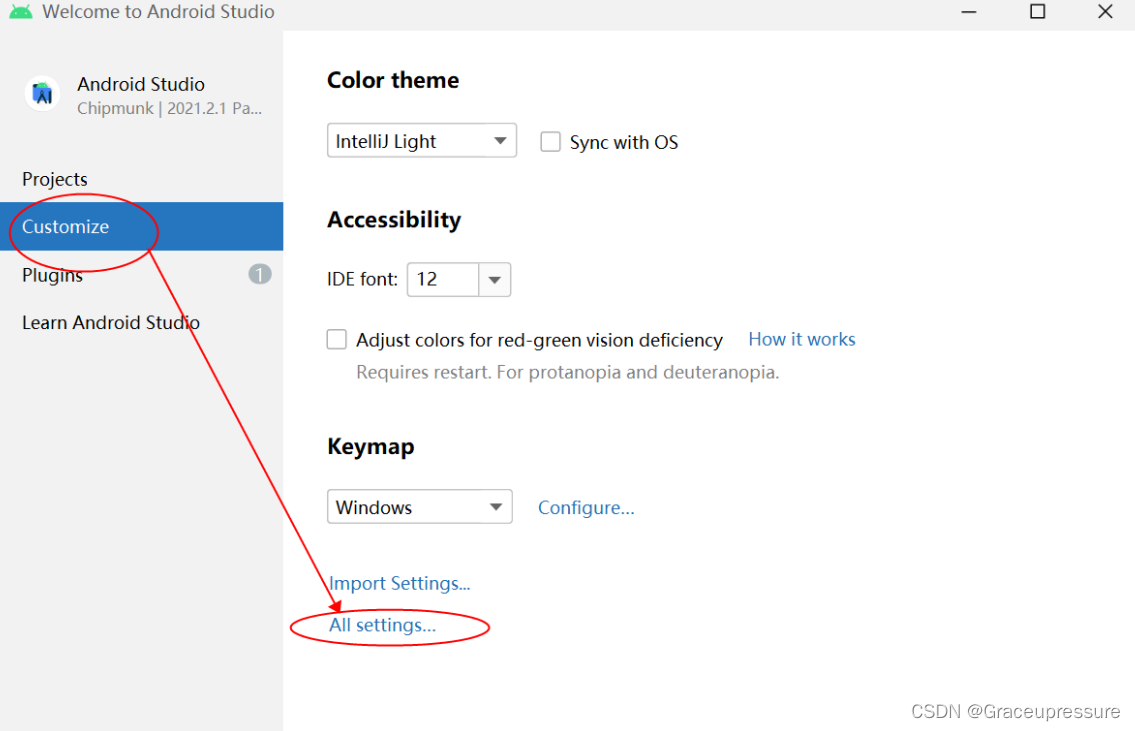Click the Accessibility section heading
Viewport: 1135px width, 731px height.
pyautogui.click(x=394, y=219)
